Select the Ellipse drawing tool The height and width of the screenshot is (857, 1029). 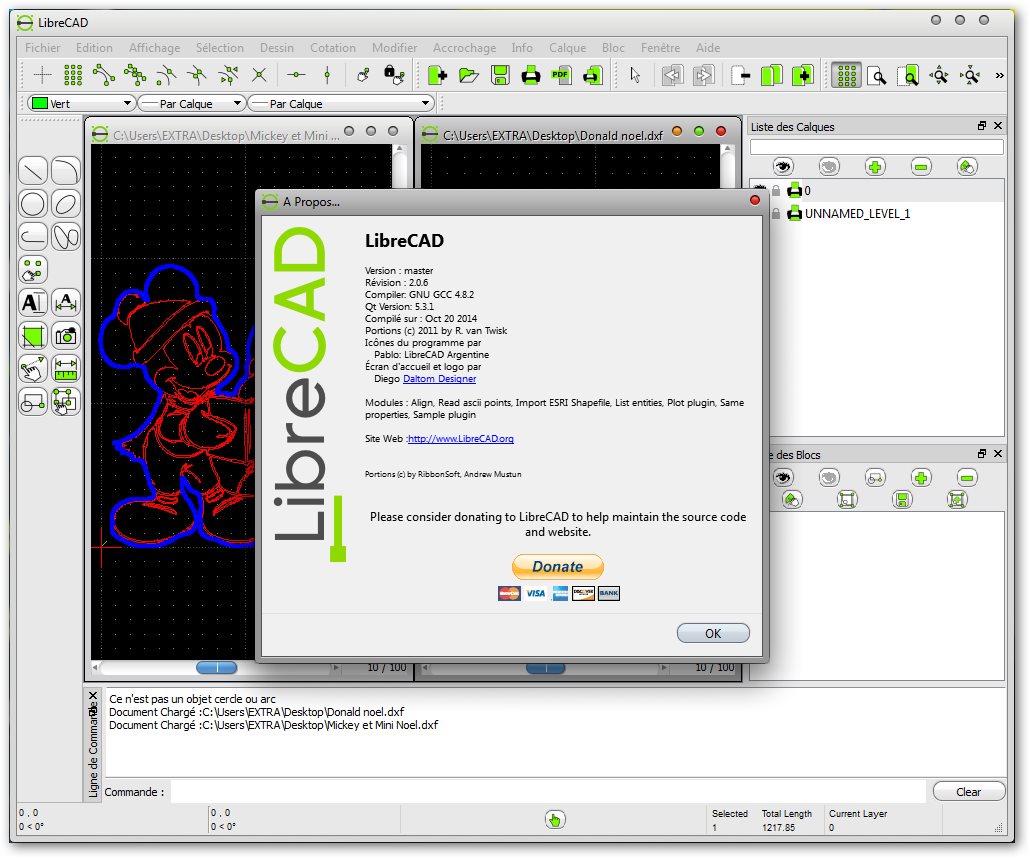pyautogui.click(x=66, y=204)
